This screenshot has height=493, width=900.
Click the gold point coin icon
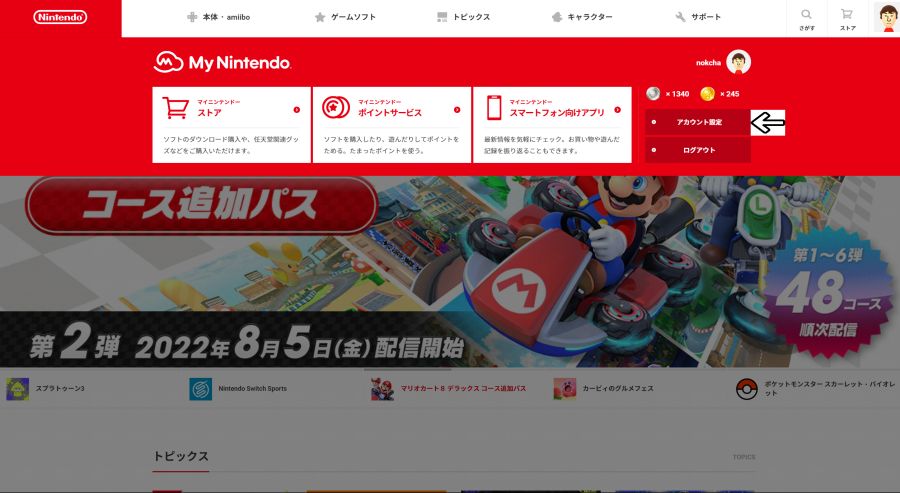pyautogui.click(x=708, y=94)
